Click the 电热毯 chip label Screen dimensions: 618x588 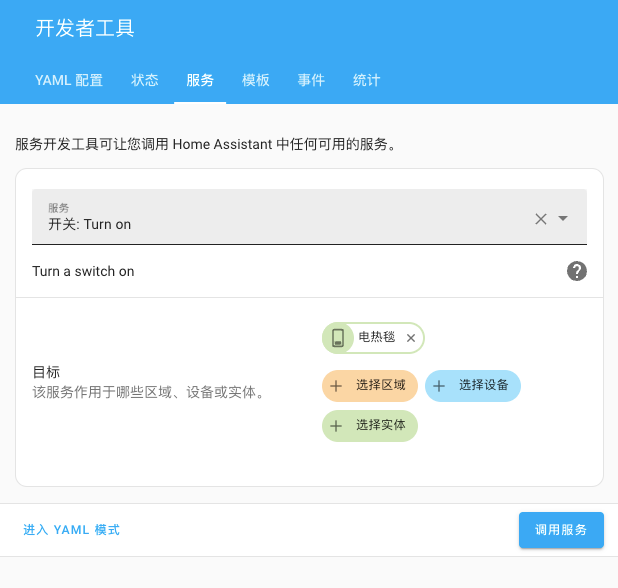(x=377, y=338)
